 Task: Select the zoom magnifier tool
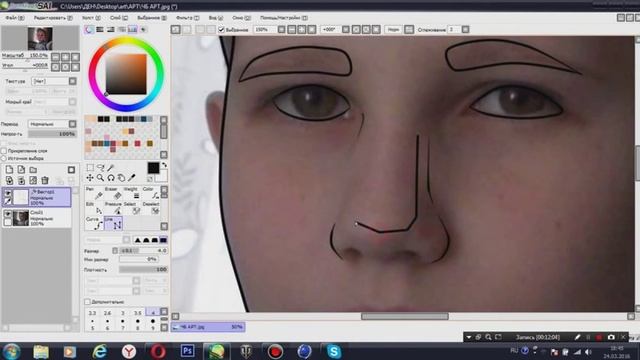tap(100, 178)
